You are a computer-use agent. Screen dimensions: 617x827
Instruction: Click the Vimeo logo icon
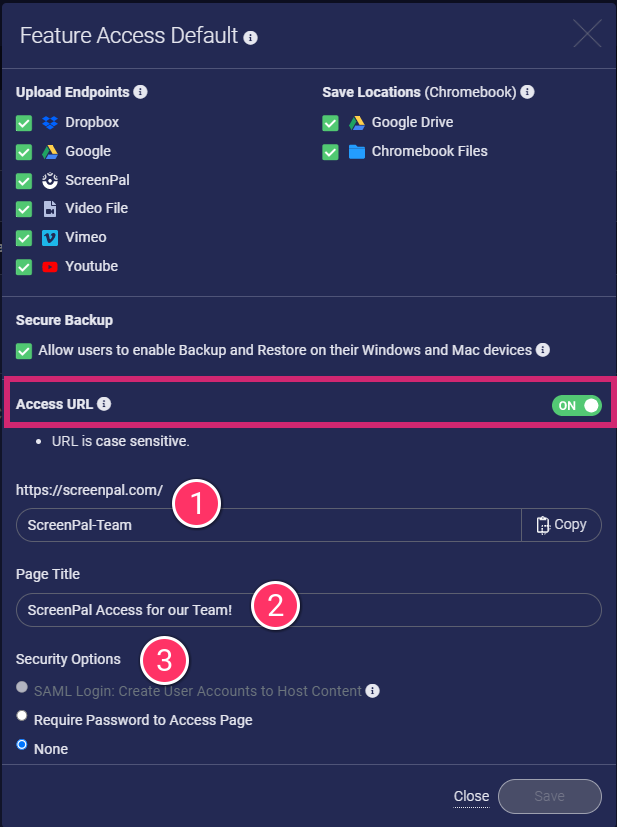coord(50,238)
